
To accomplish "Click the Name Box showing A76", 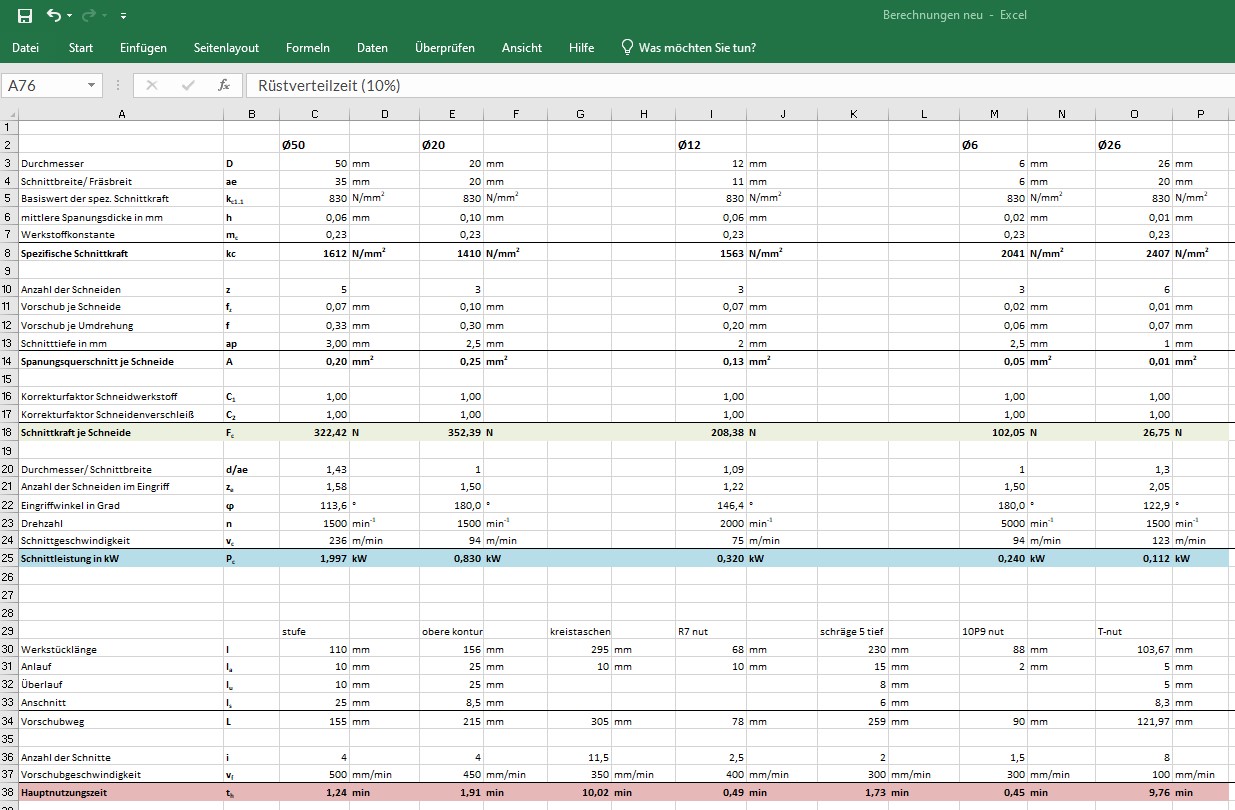I will pos(45,85).
